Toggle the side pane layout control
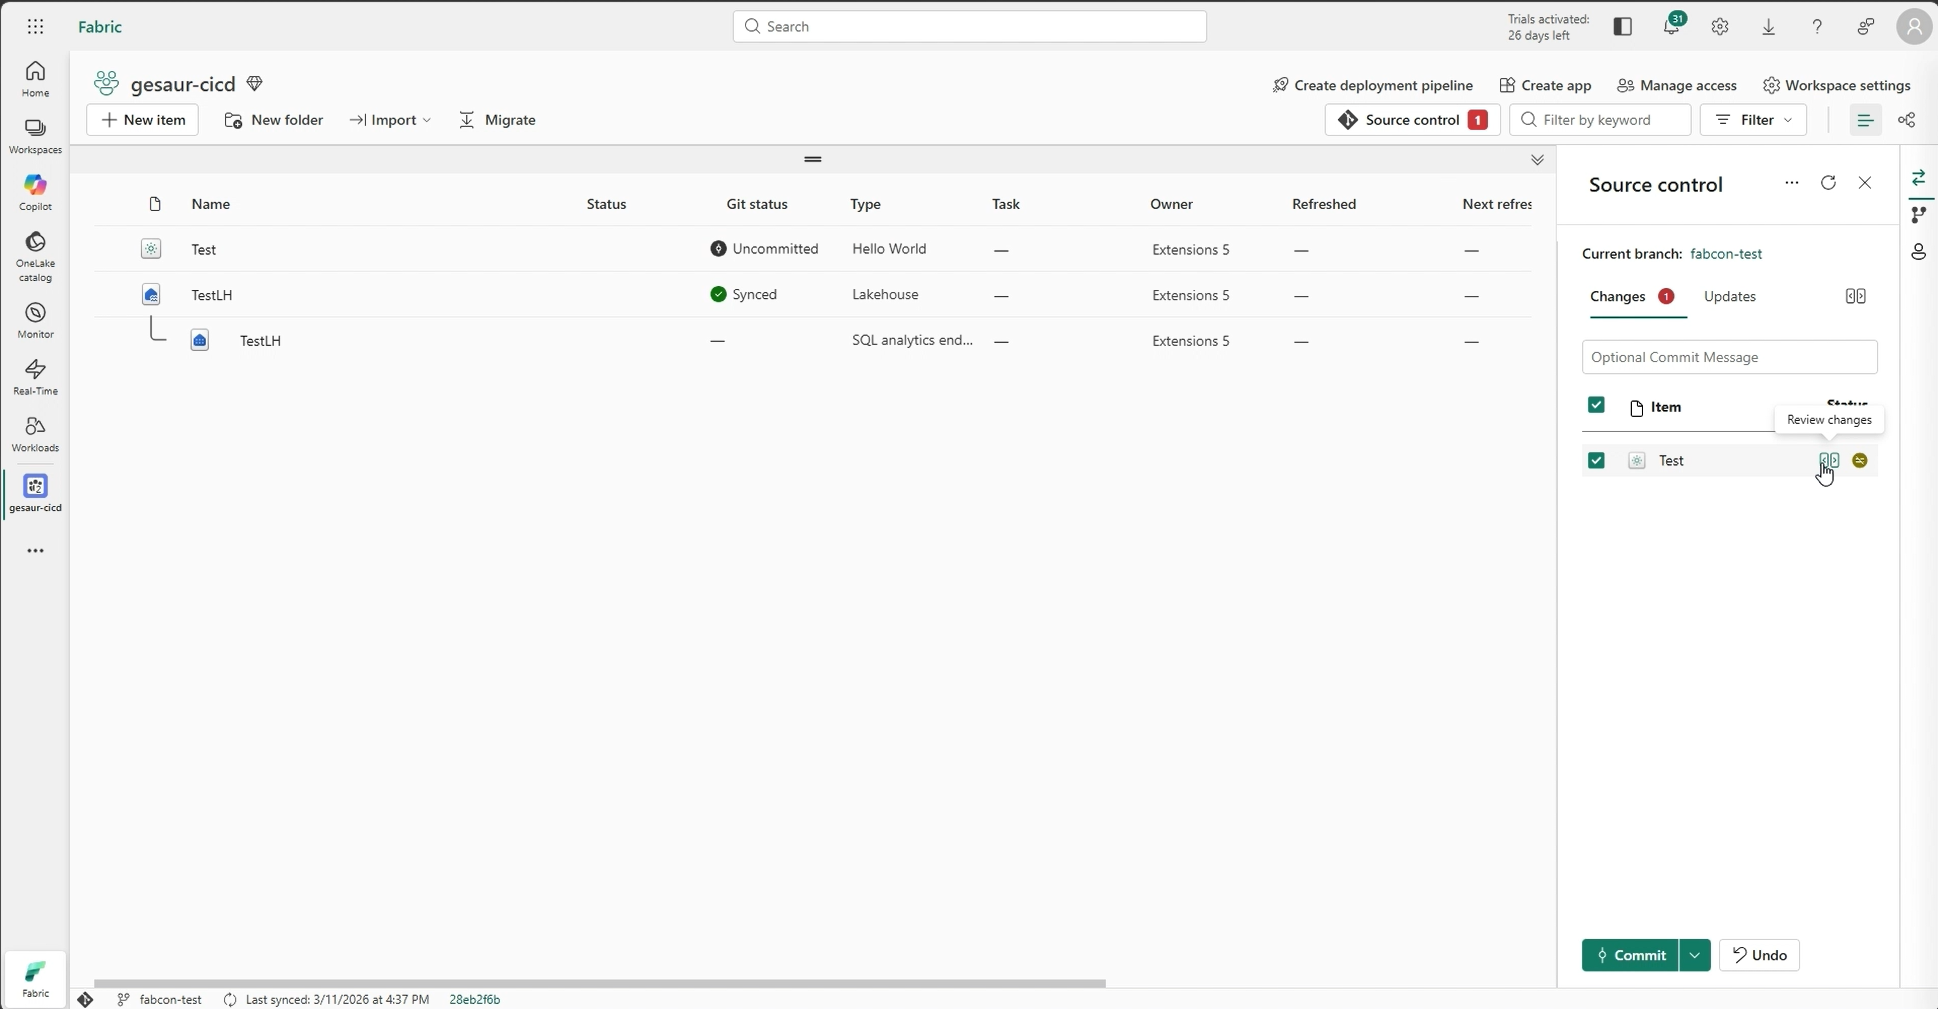Image resolution: width=1938 pixels, height=1009 pixels. point(1856,296)
